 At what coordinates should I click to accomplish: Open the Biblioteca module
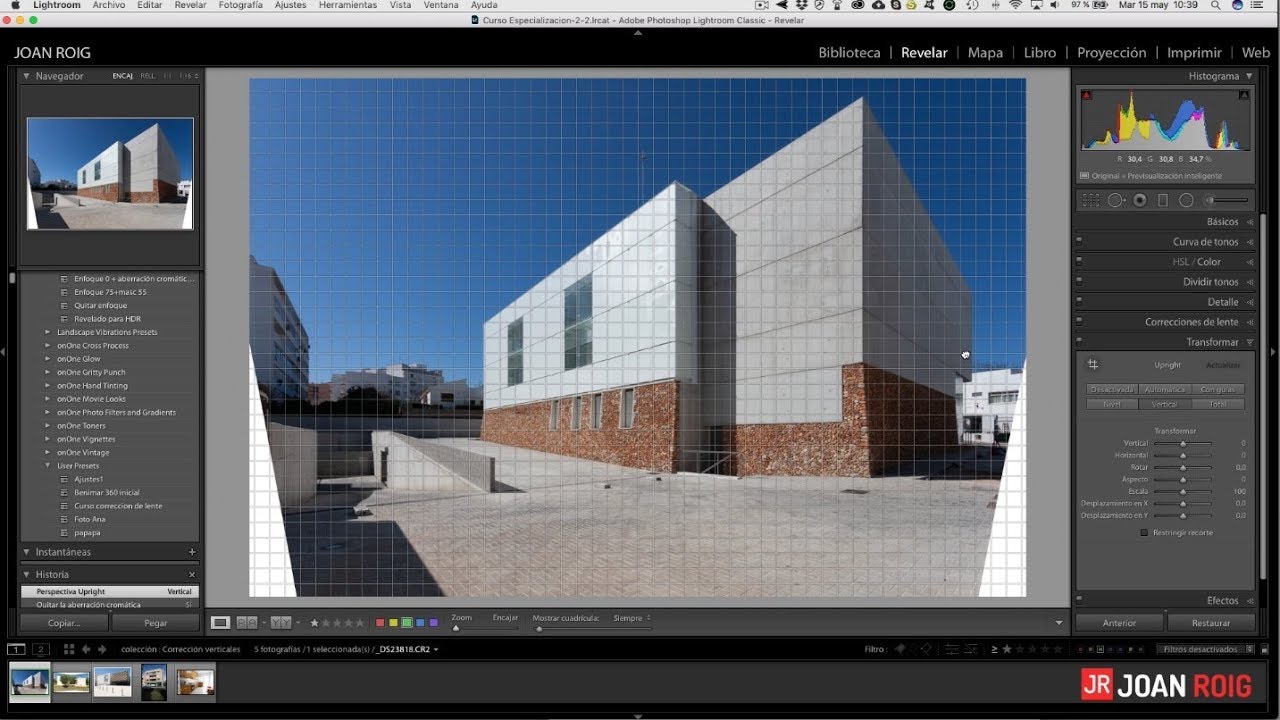pyautogui.click(x=849, y=53)
